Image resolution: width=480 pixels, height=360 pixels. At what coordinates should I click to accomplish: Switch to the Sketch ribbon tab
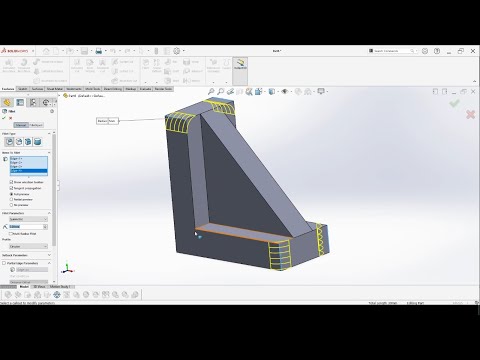click(23, 89)
